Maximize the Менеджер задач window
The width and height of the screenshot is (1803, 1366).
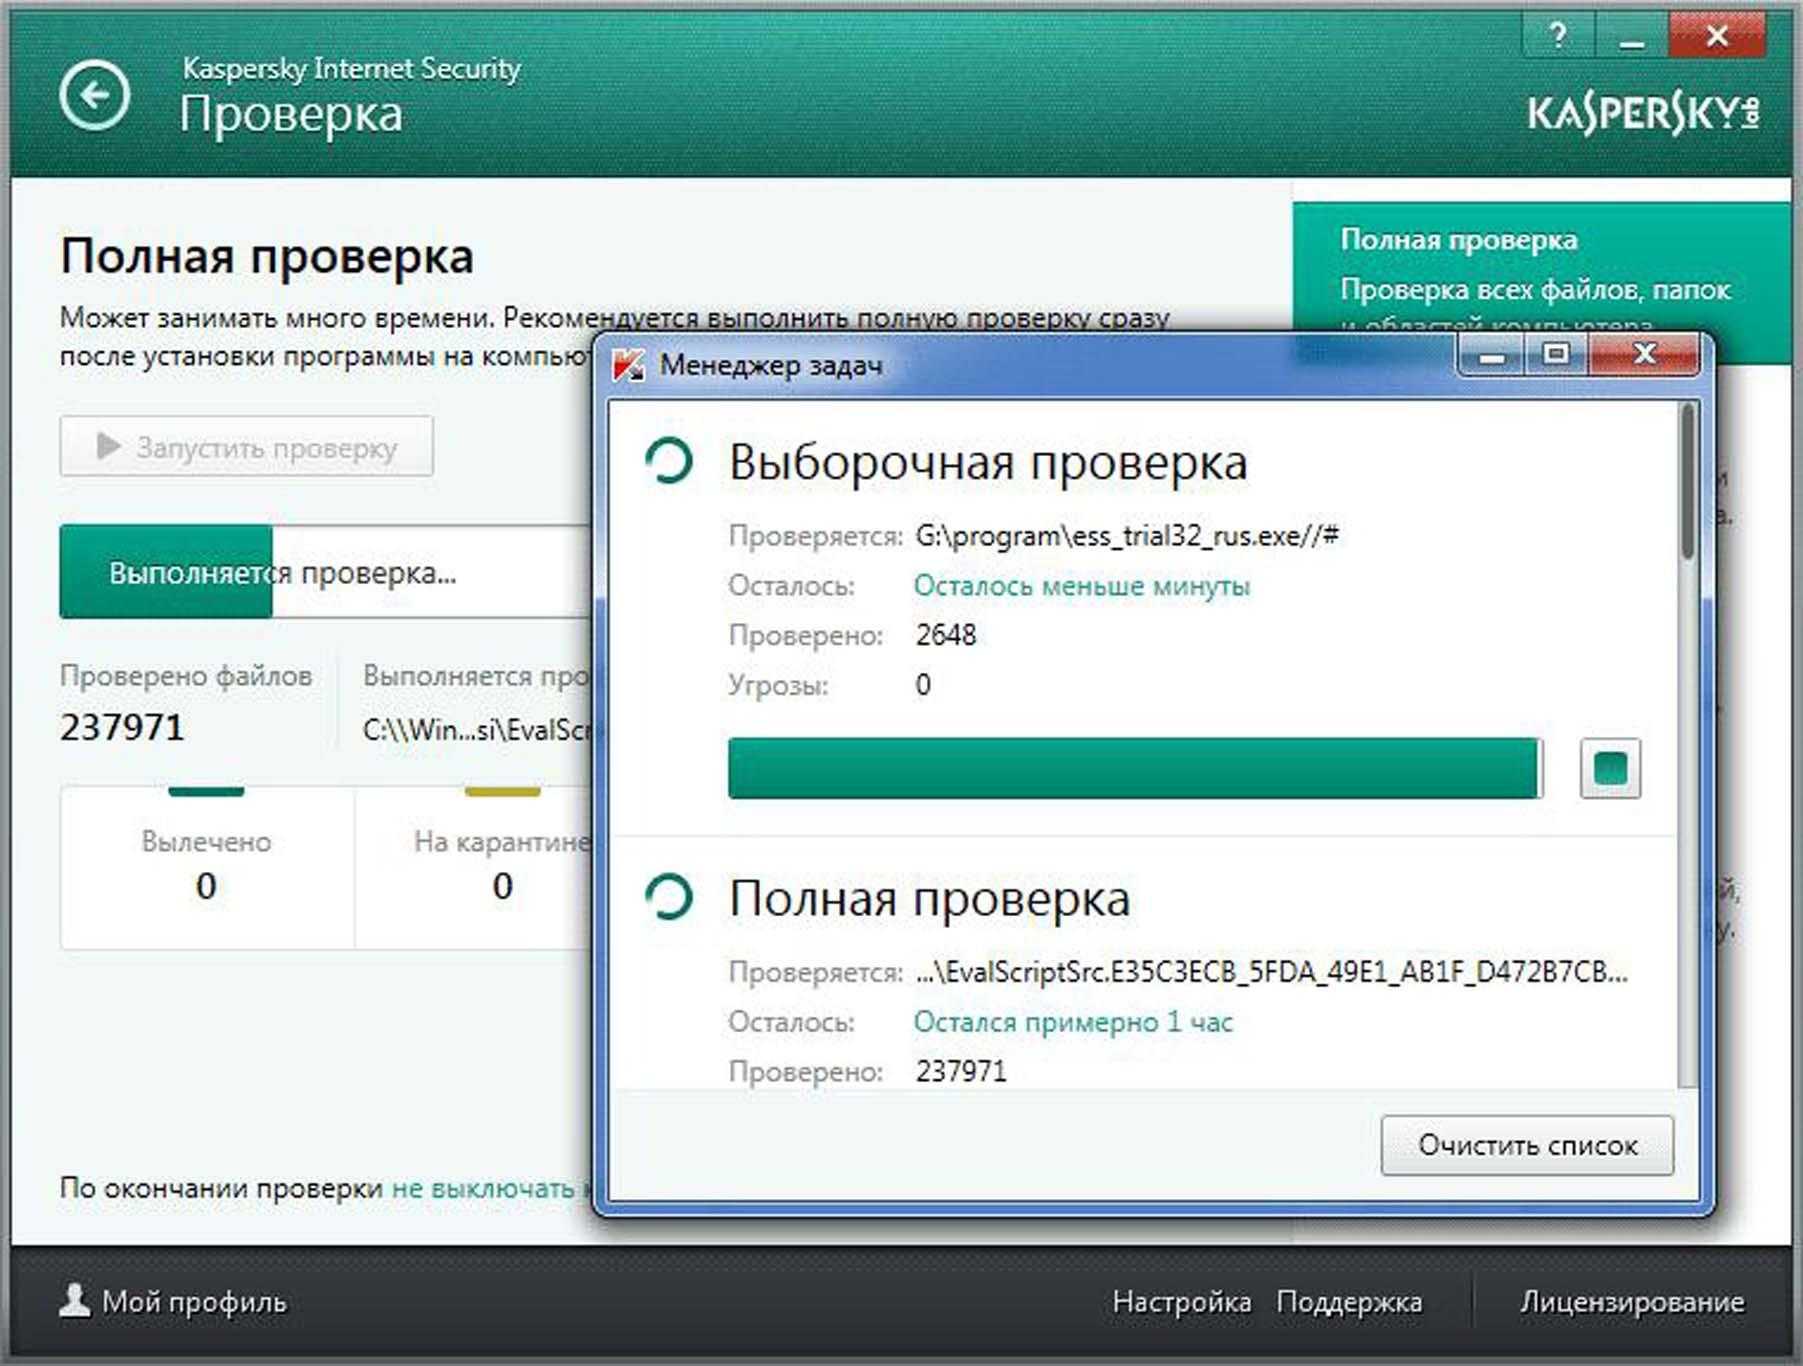coord(1555,354)
